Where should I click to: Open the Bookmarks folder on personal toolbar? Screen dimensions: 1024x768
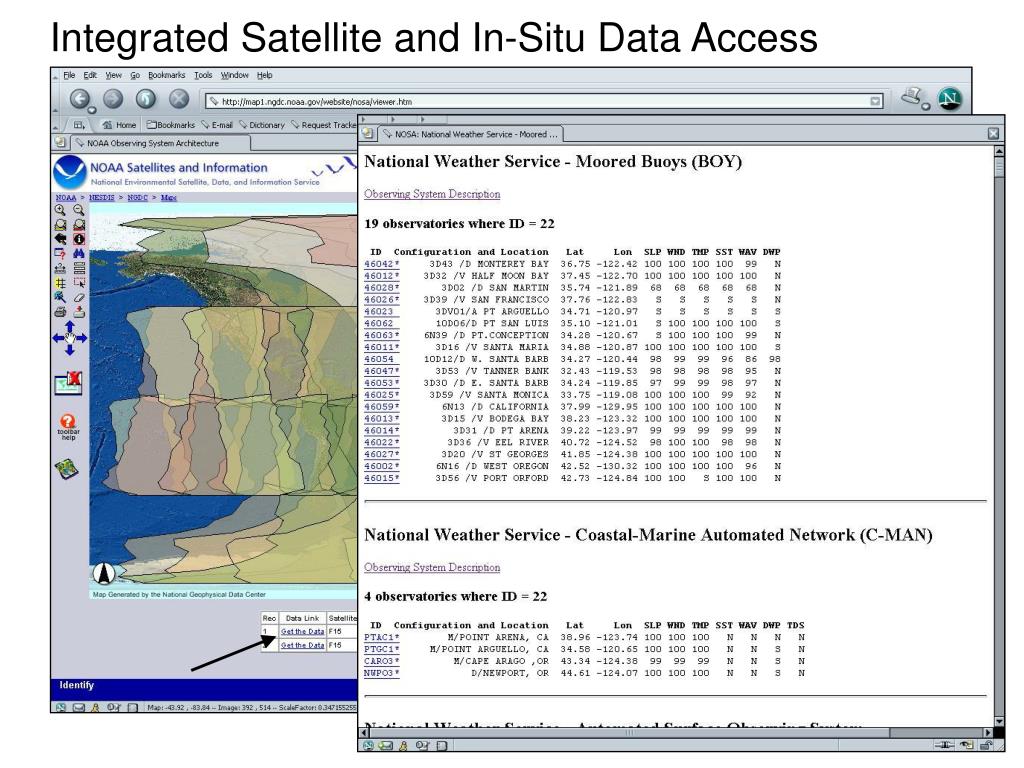pyautogui.click(x=171, y=125)
